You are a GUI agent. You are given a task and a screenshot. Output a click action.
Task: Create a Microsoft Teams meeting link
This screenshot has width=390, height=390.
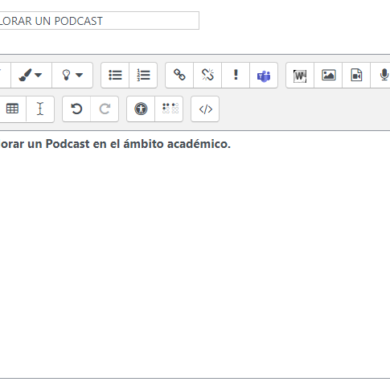tap(264, 75)
